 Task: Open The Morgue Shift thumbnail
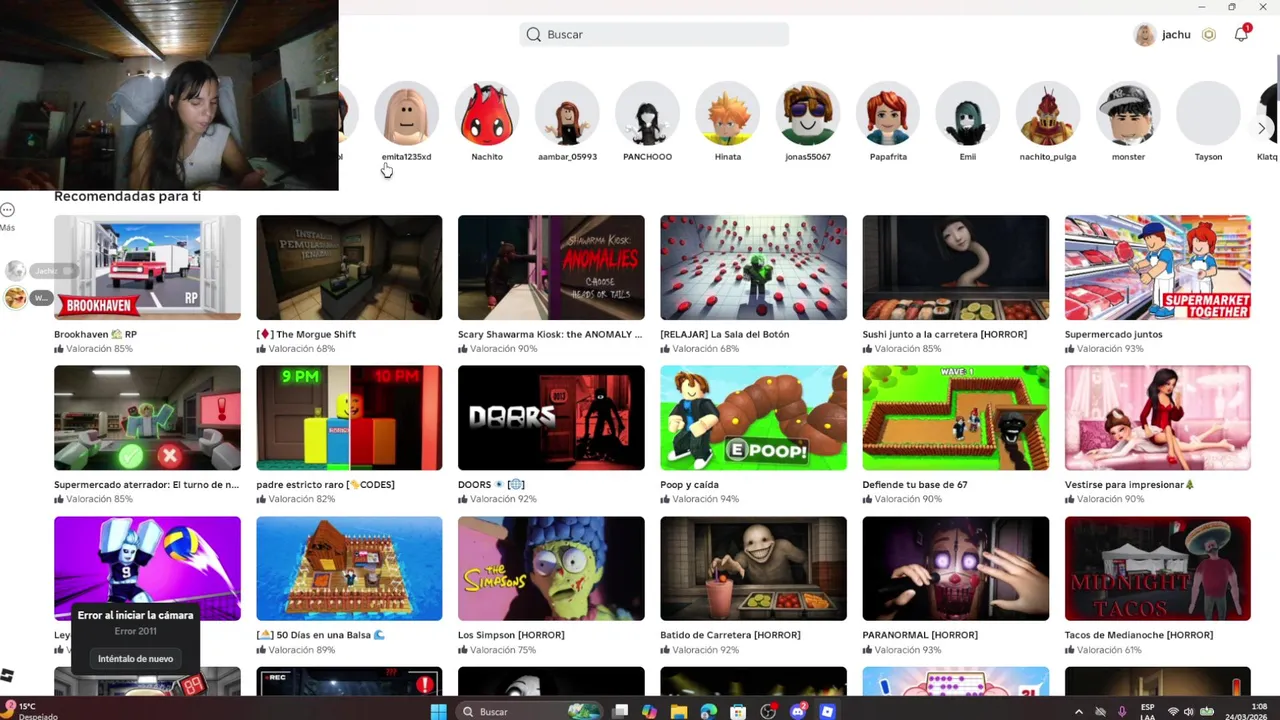click(x=349, y=268)
